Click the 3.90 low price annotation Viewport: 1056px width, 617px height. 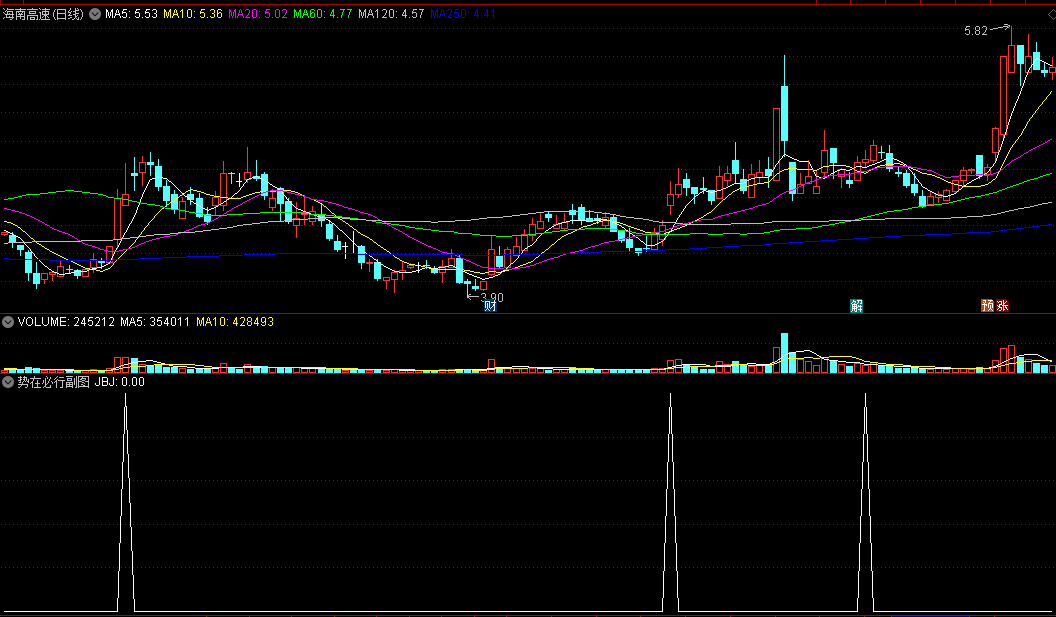click(492, 297)
